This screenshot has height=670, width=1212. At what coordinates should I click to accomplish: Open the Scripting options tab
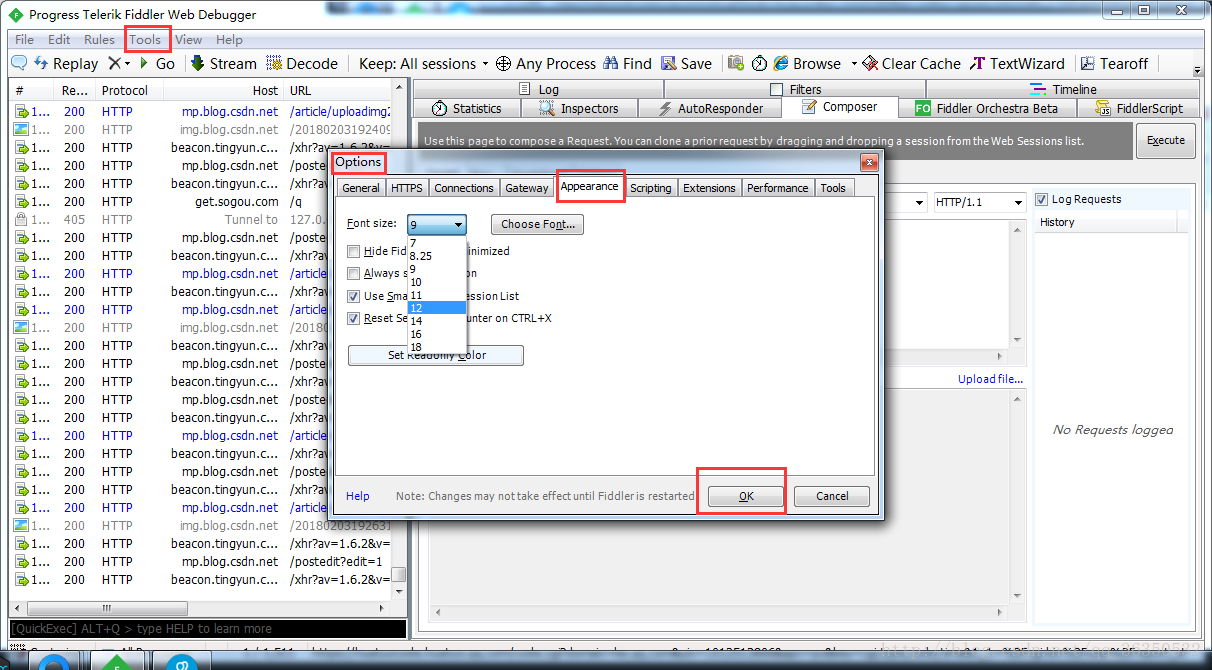(x=651, y=188)
